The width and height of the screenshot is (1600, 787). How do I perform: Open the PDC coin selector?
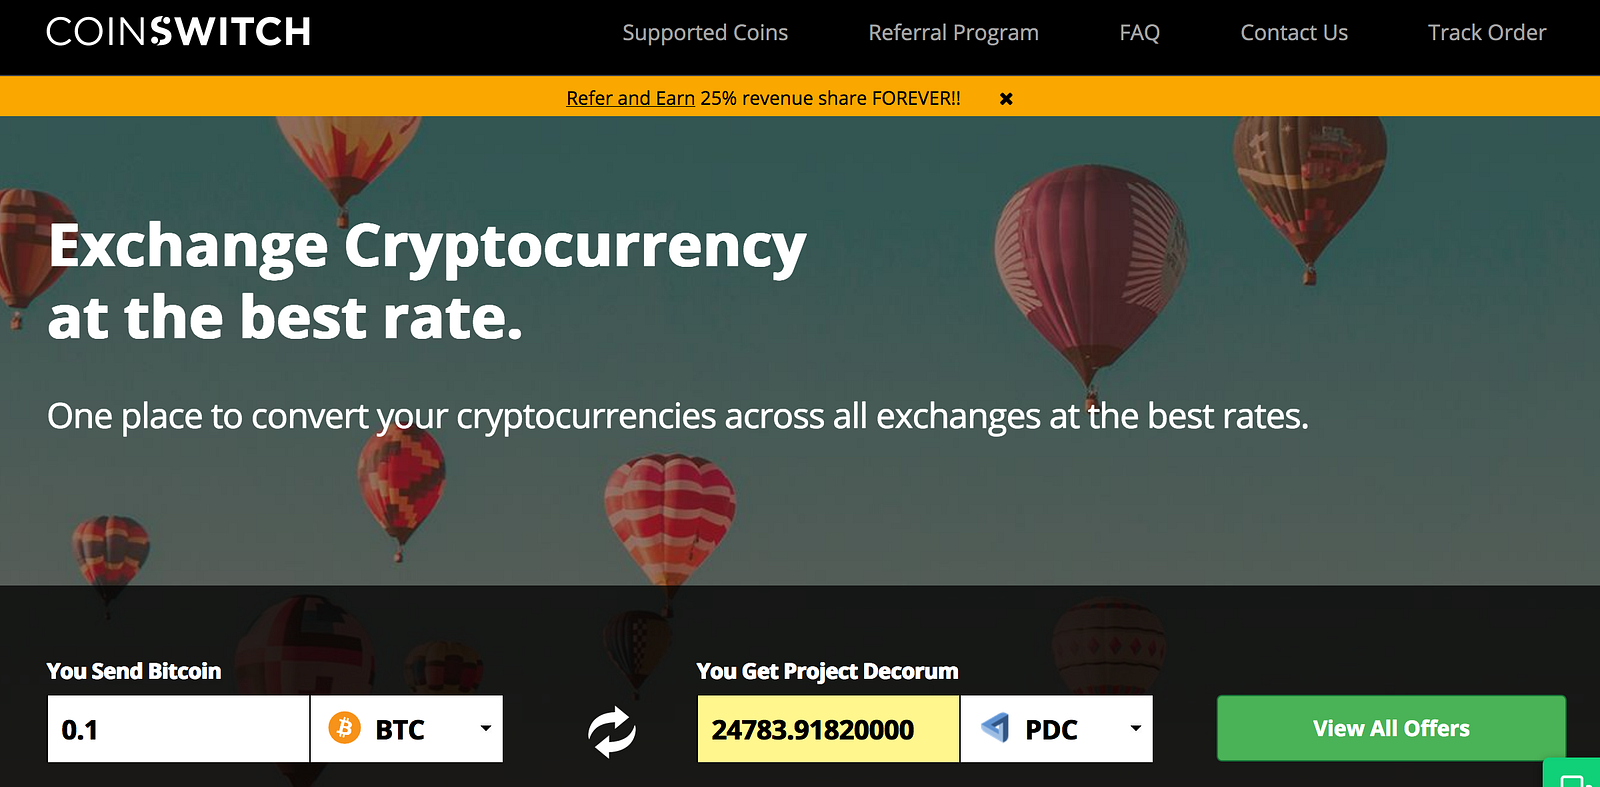pyautogui.click(x=1057, y=729)
